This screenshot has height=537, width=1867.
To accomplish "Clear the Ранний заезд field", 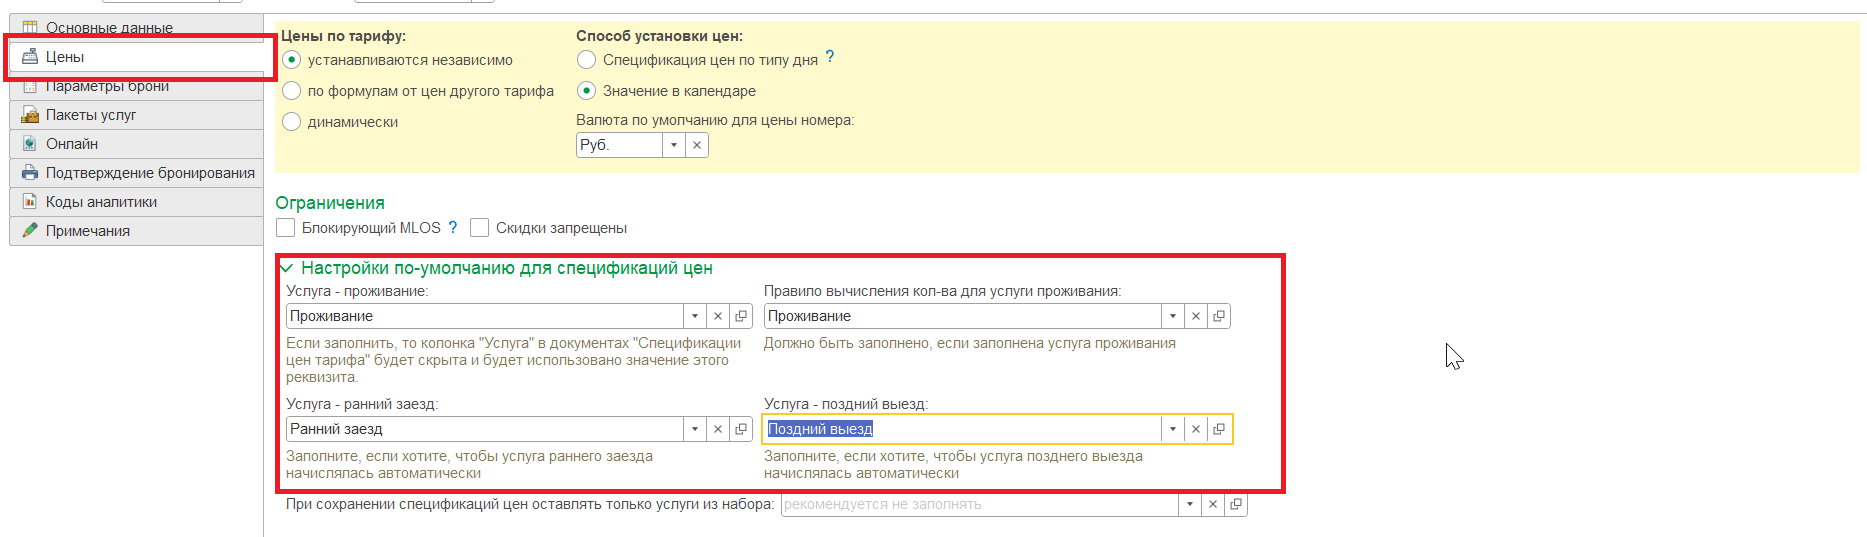I will pos(718,429).
